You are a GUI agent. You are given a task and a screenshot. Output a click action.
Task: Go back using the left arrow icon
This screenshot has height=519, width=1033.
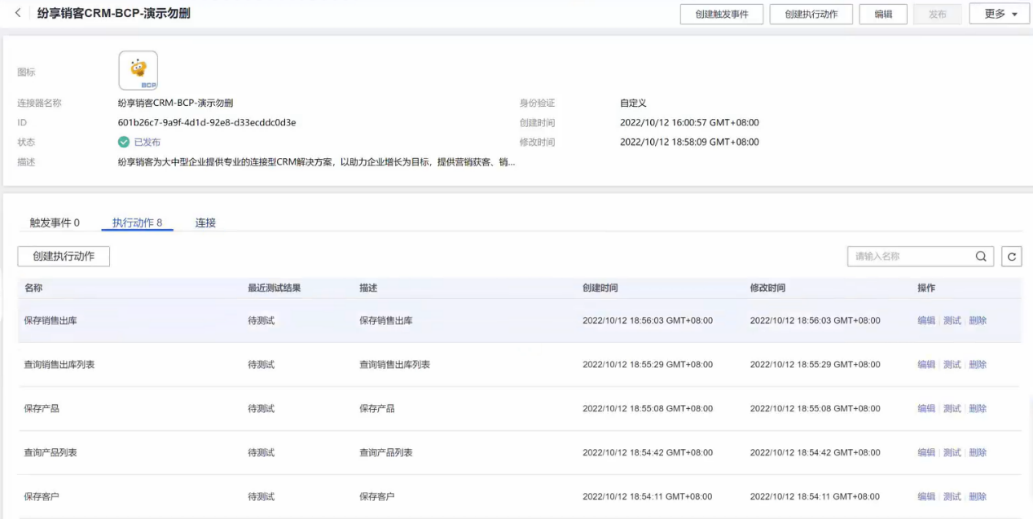tap(18, 13)
